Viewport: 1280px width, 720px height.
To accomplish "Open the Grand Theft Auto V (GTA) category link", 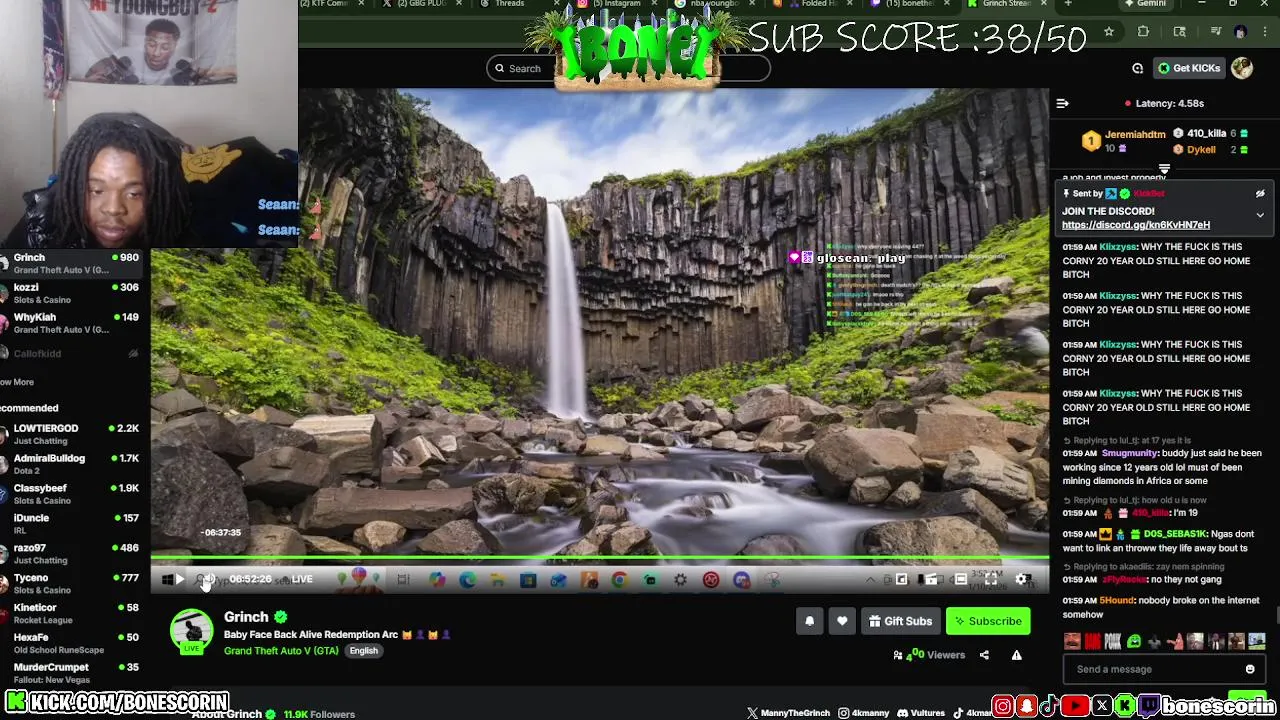I will 281,651.
